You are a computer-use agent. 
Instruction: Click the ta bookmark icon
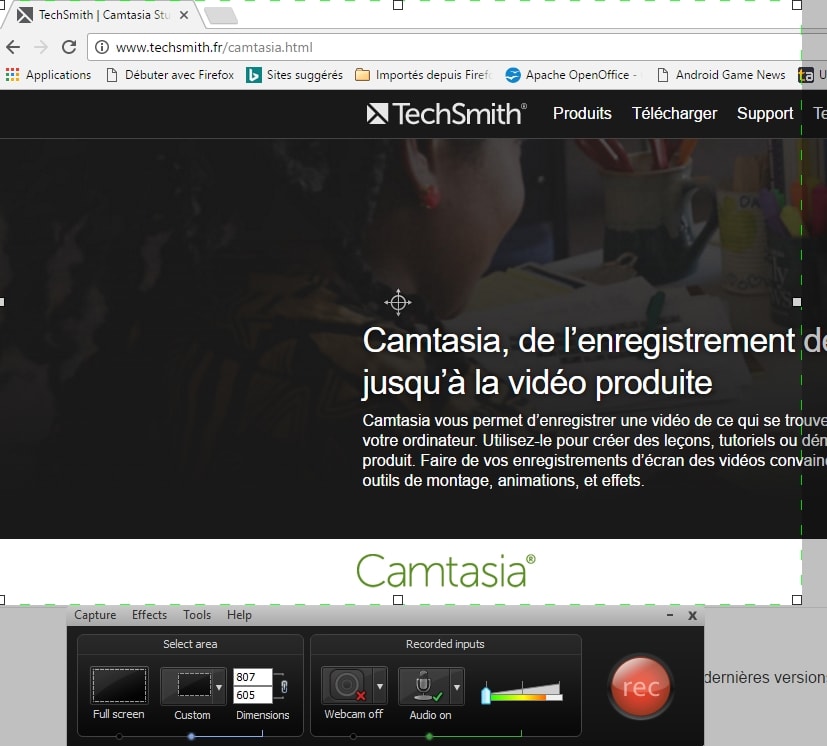click(805, 75)
